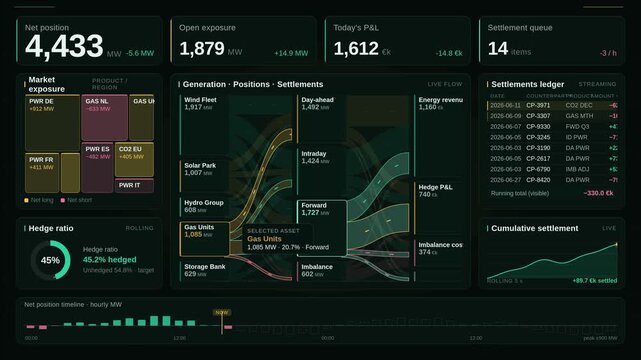Click the NOW marker on the timeline
641x360 pixels.
[x=222, y=313]
